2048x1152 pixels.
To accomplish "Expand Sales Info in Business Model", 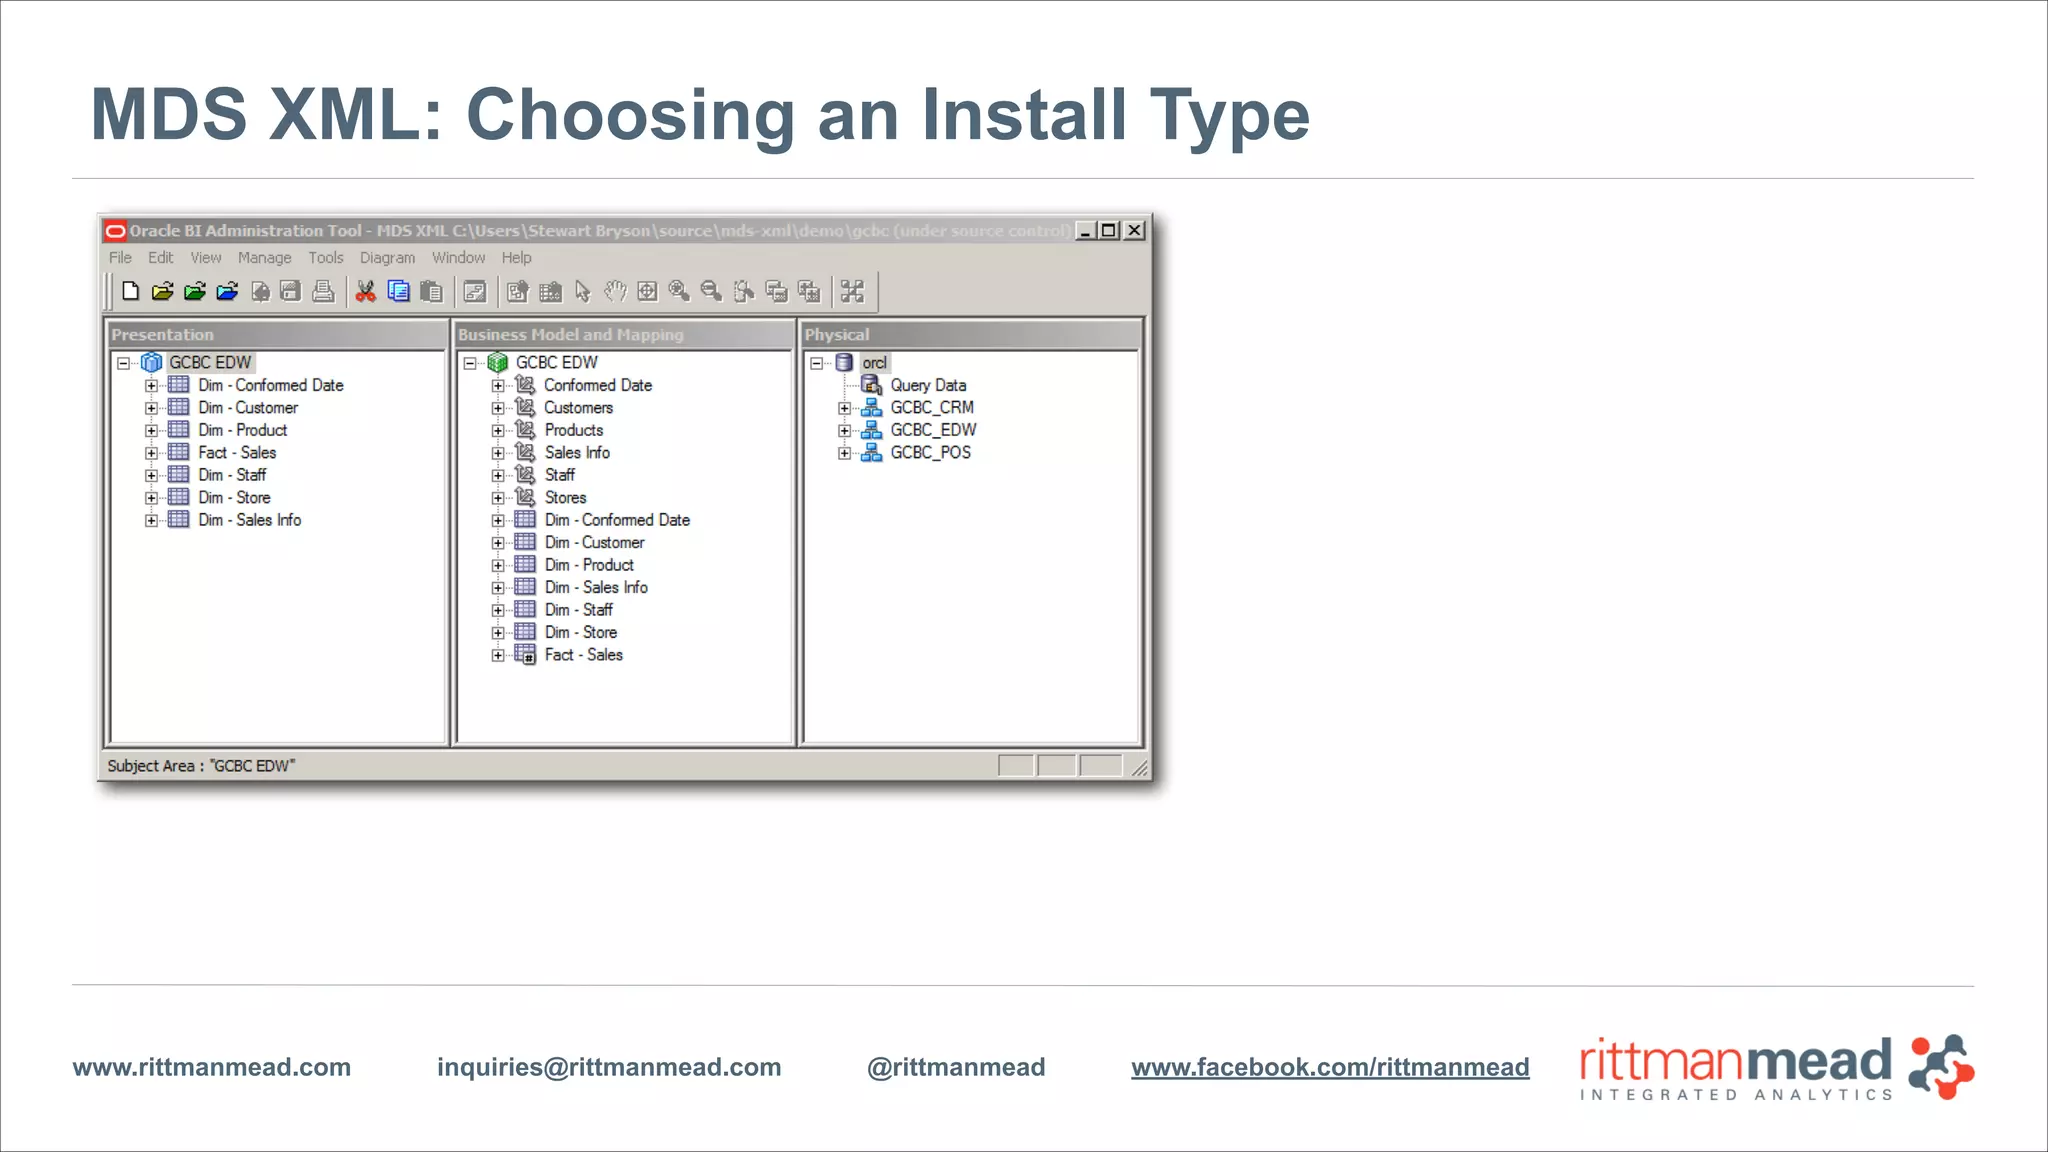I will coord(498,453).
